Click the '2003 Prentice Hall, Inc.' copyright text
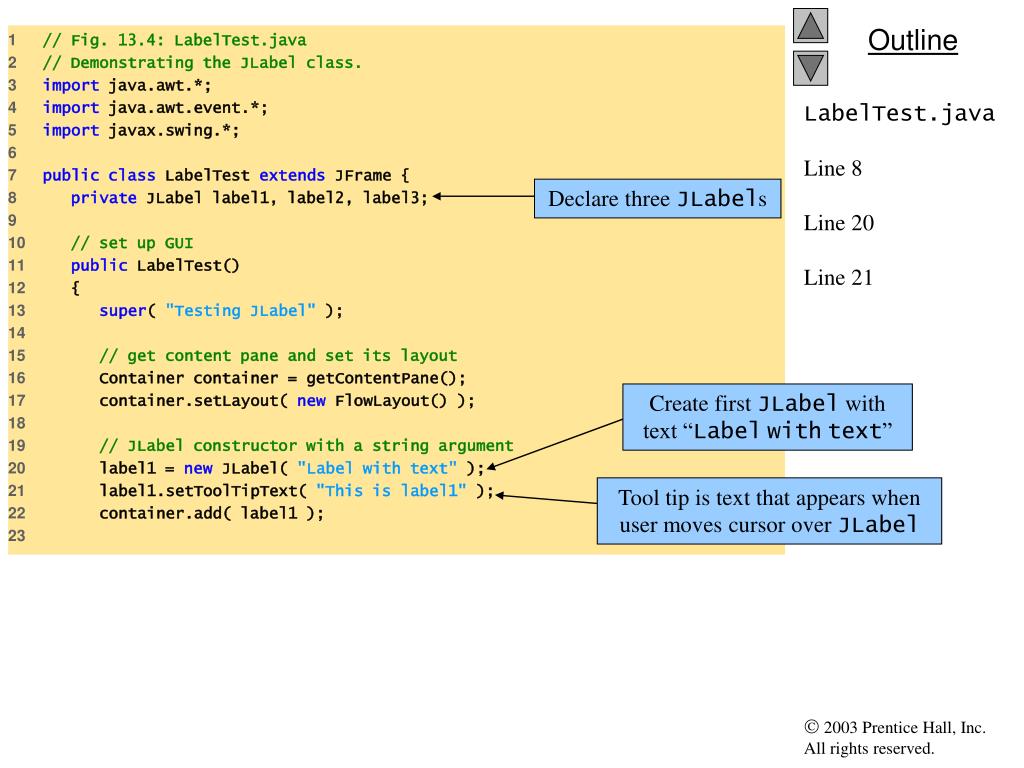Image resolution: width=1024 pixels, height=768 pixels. (895, 728)
